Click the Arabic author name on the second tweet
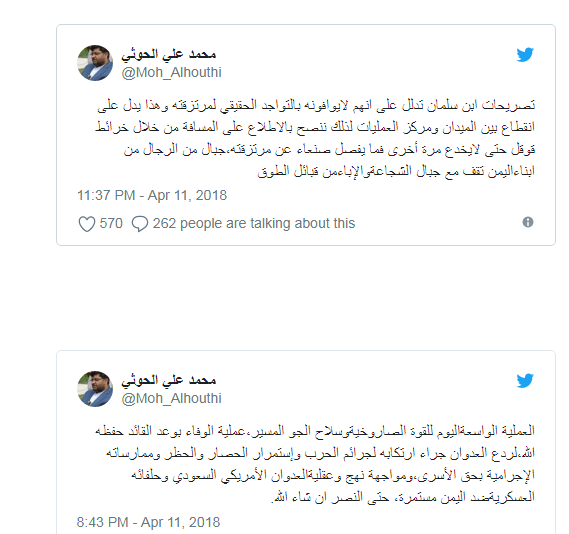Viewport: 569px width, 534px height. (169, 381)
